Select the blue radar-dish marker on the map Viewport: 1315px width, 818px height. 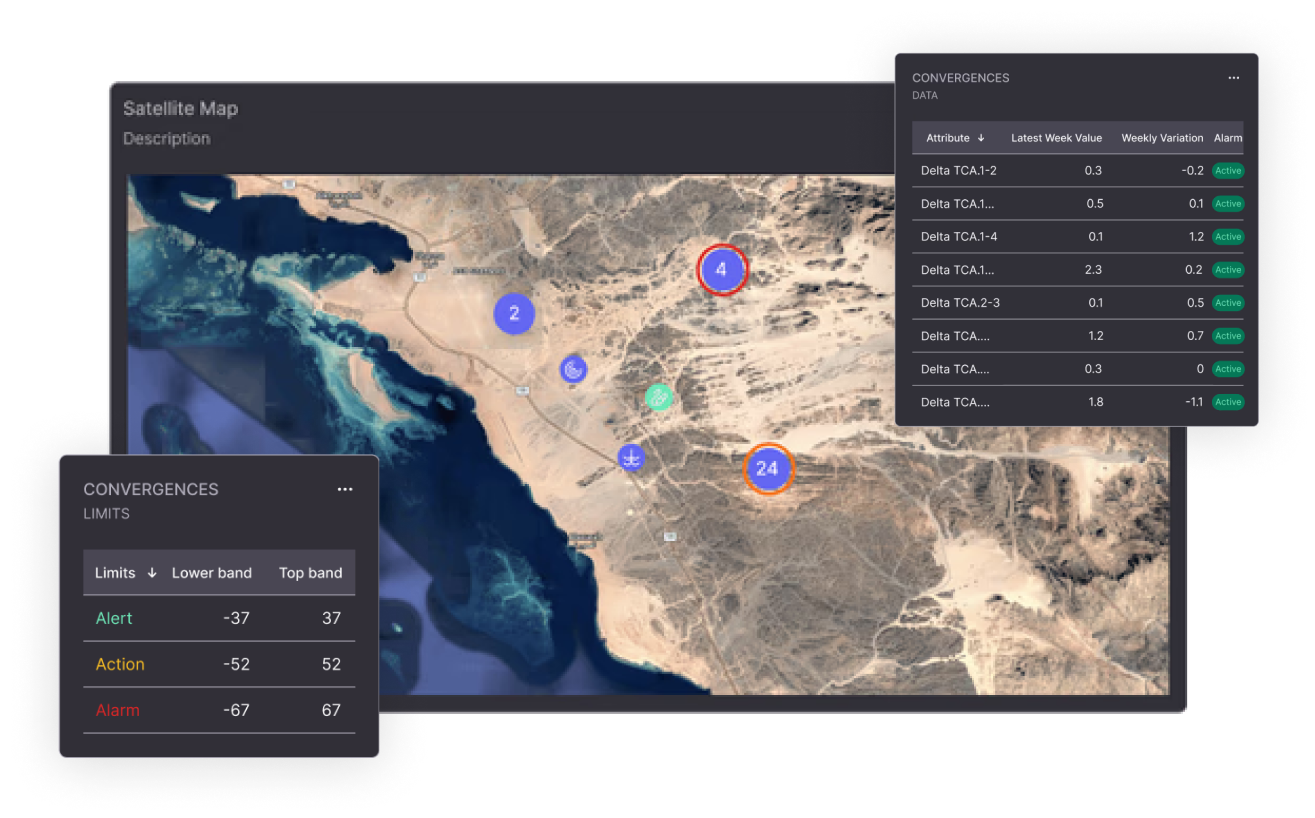[573, 369]
